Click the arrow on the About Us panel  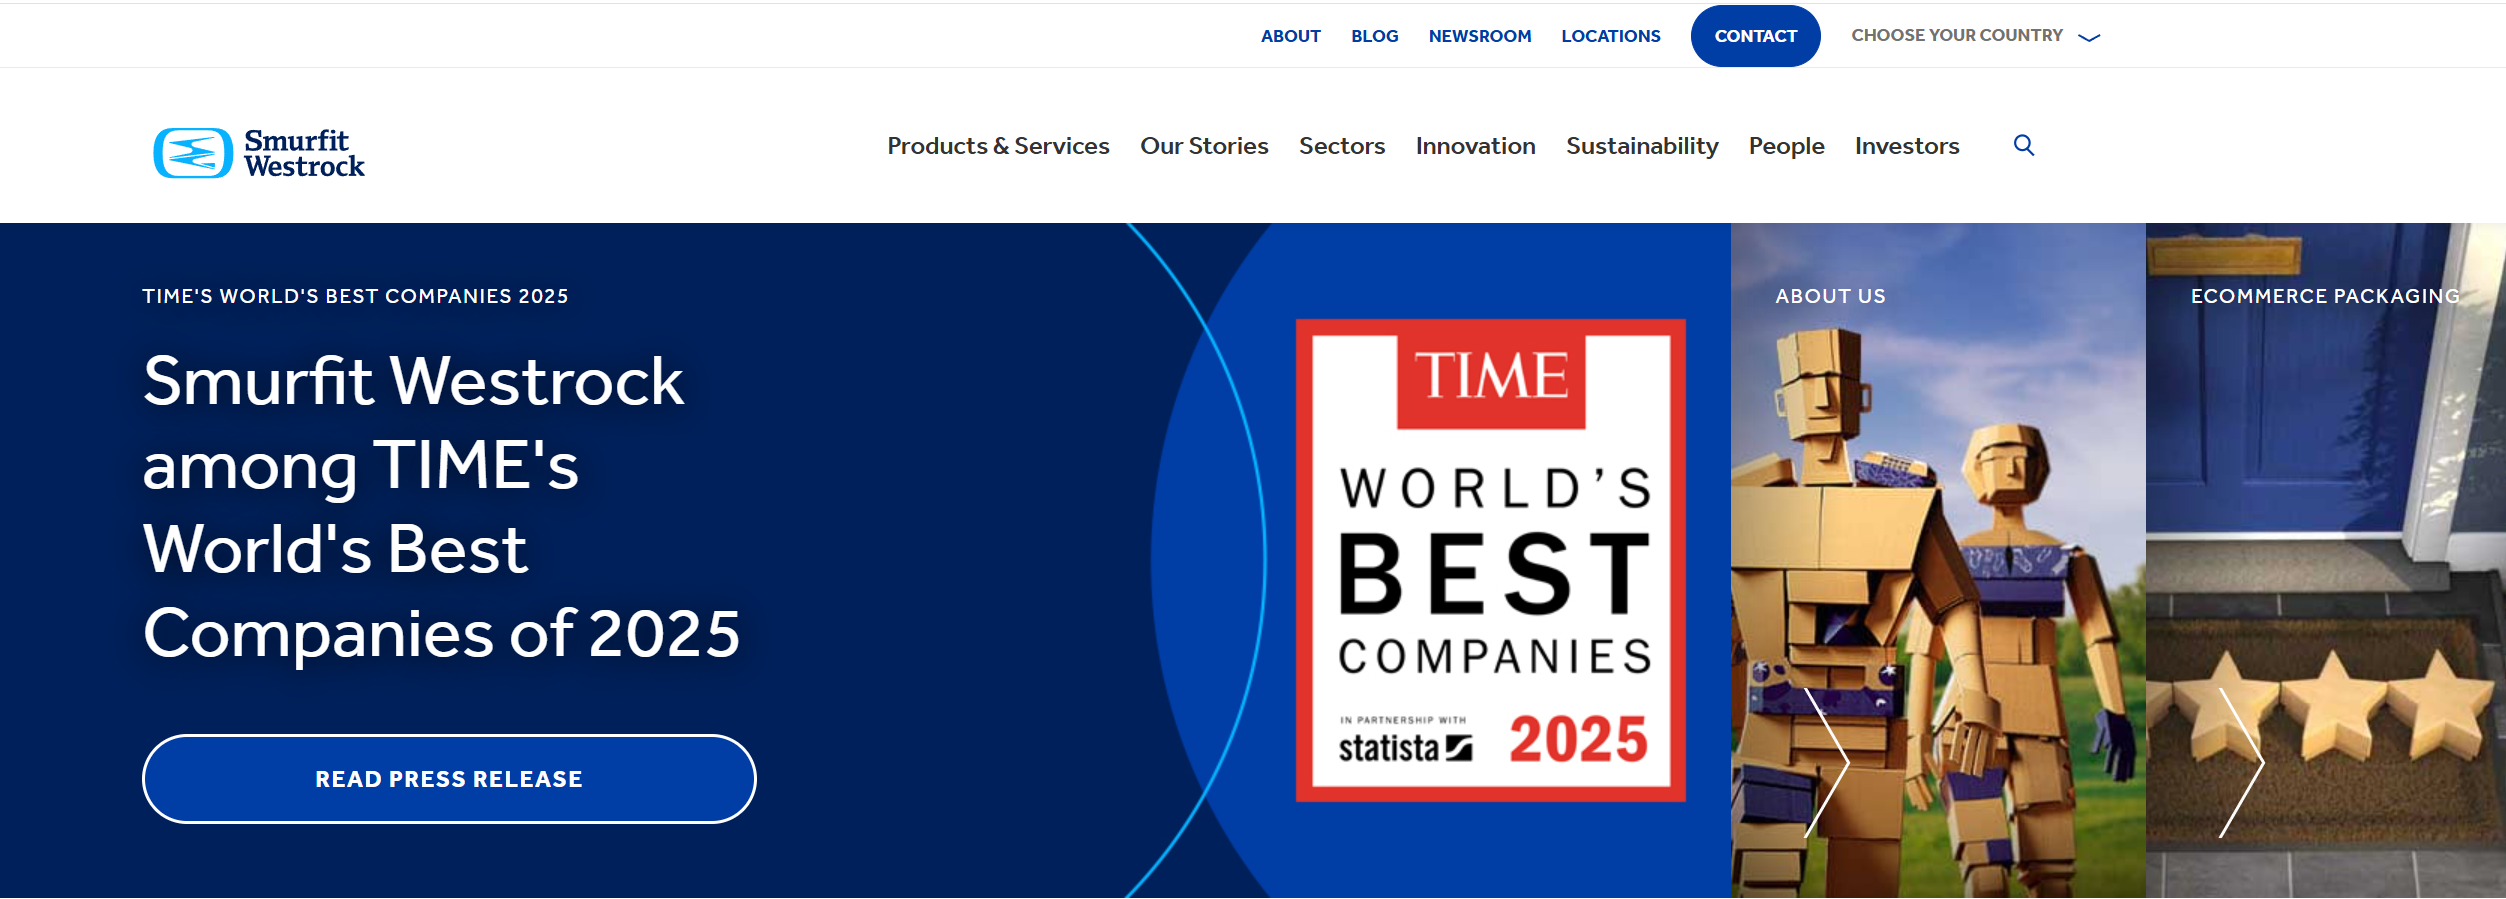coord(1827,762)
